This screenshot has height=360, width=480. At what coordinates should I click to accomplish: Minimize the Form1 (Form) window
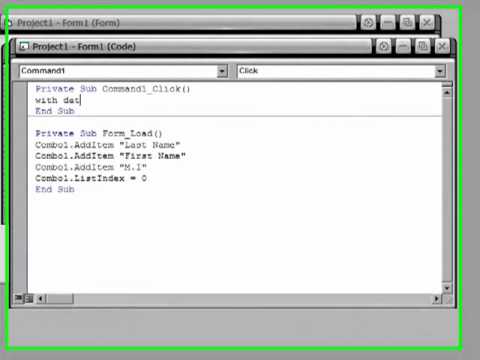coord(388,23)
